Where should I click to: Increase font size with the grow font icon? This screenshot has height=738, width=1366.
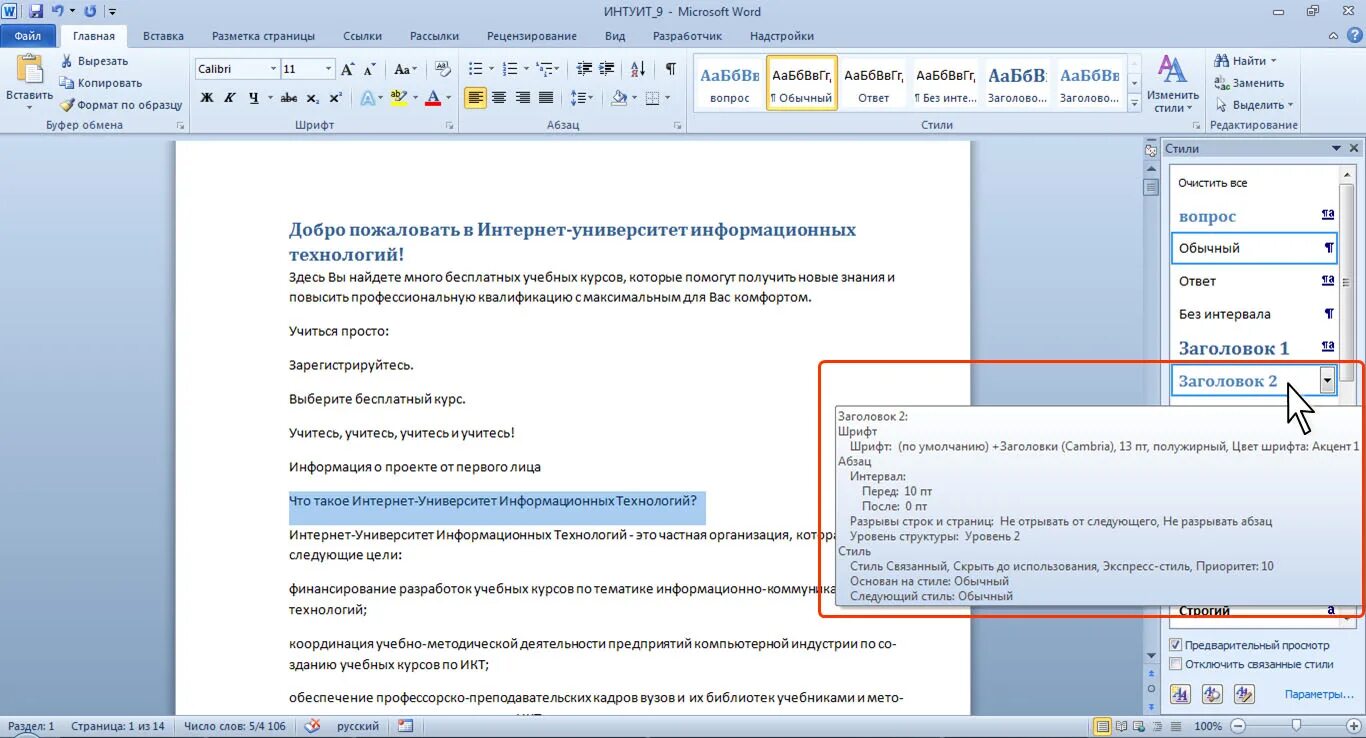pyautogui.click(x=348, y=69)
